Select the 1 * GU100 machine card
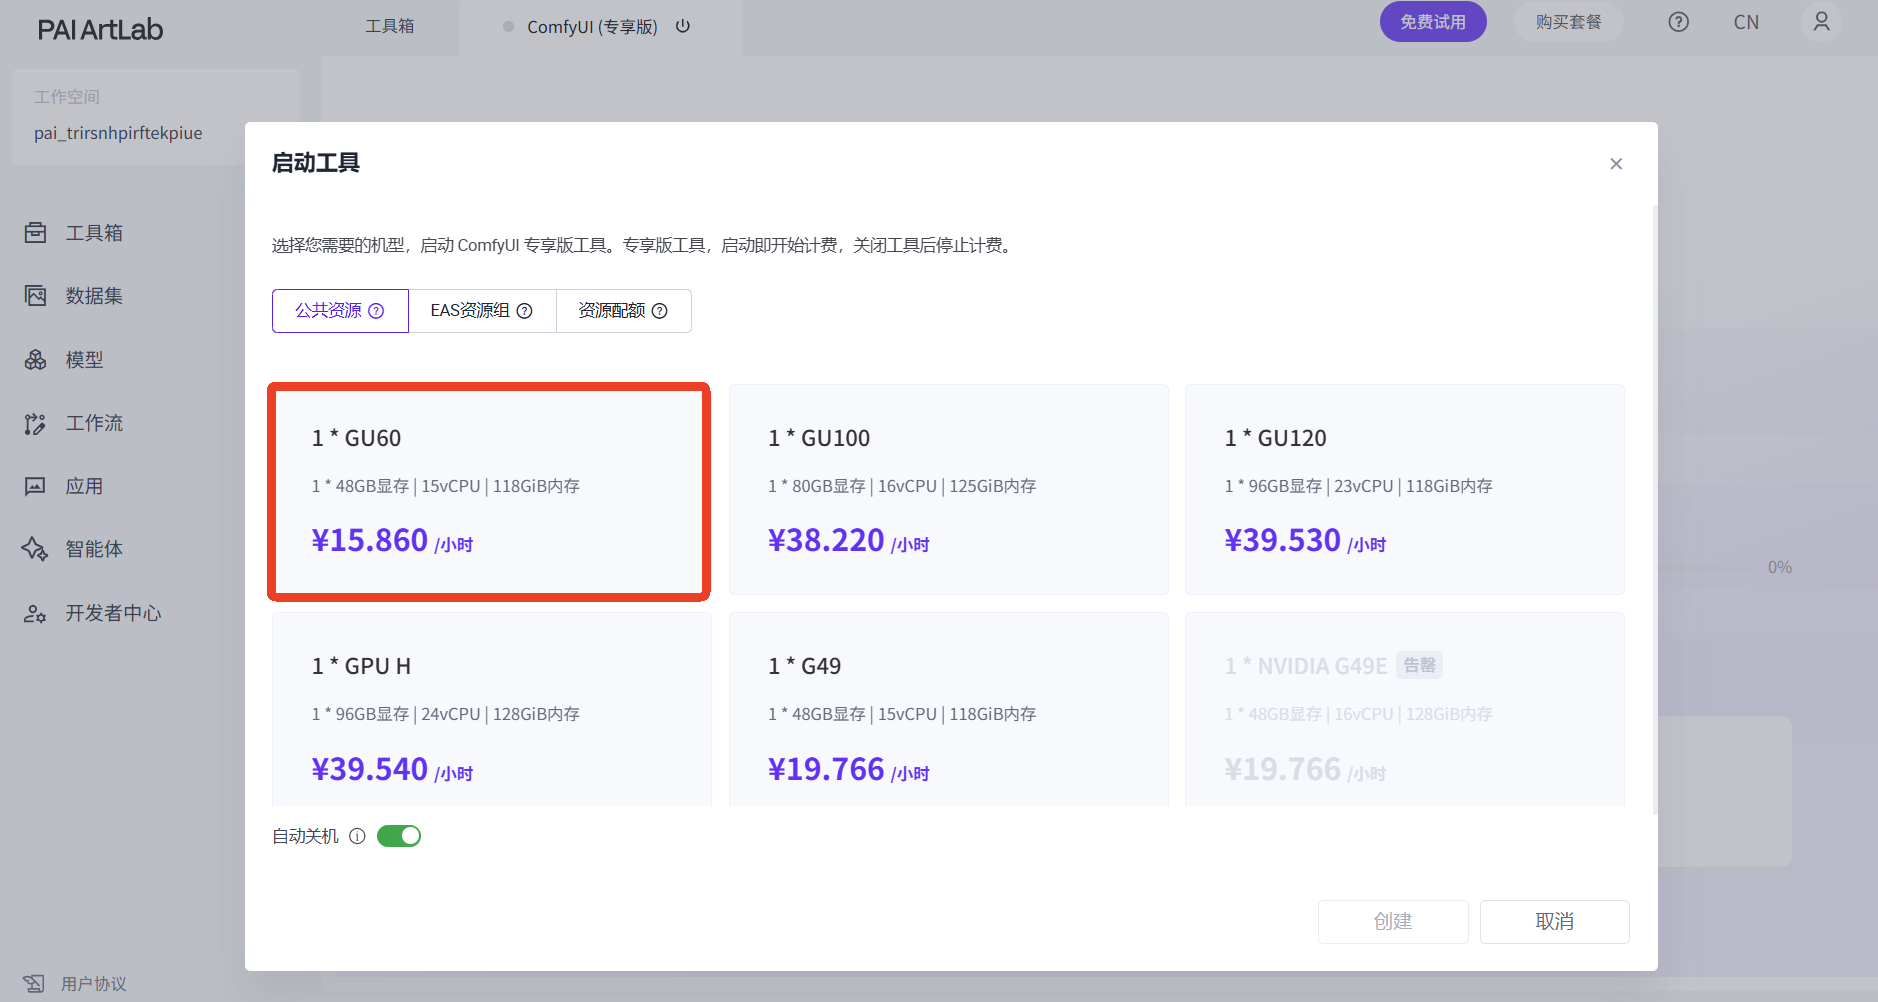 [949, 490]
